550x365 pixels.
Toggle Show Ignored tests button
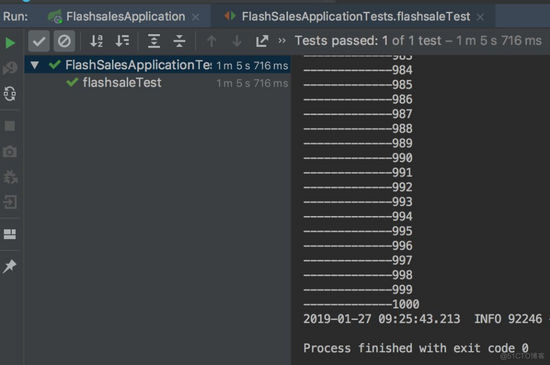[64, 41]
